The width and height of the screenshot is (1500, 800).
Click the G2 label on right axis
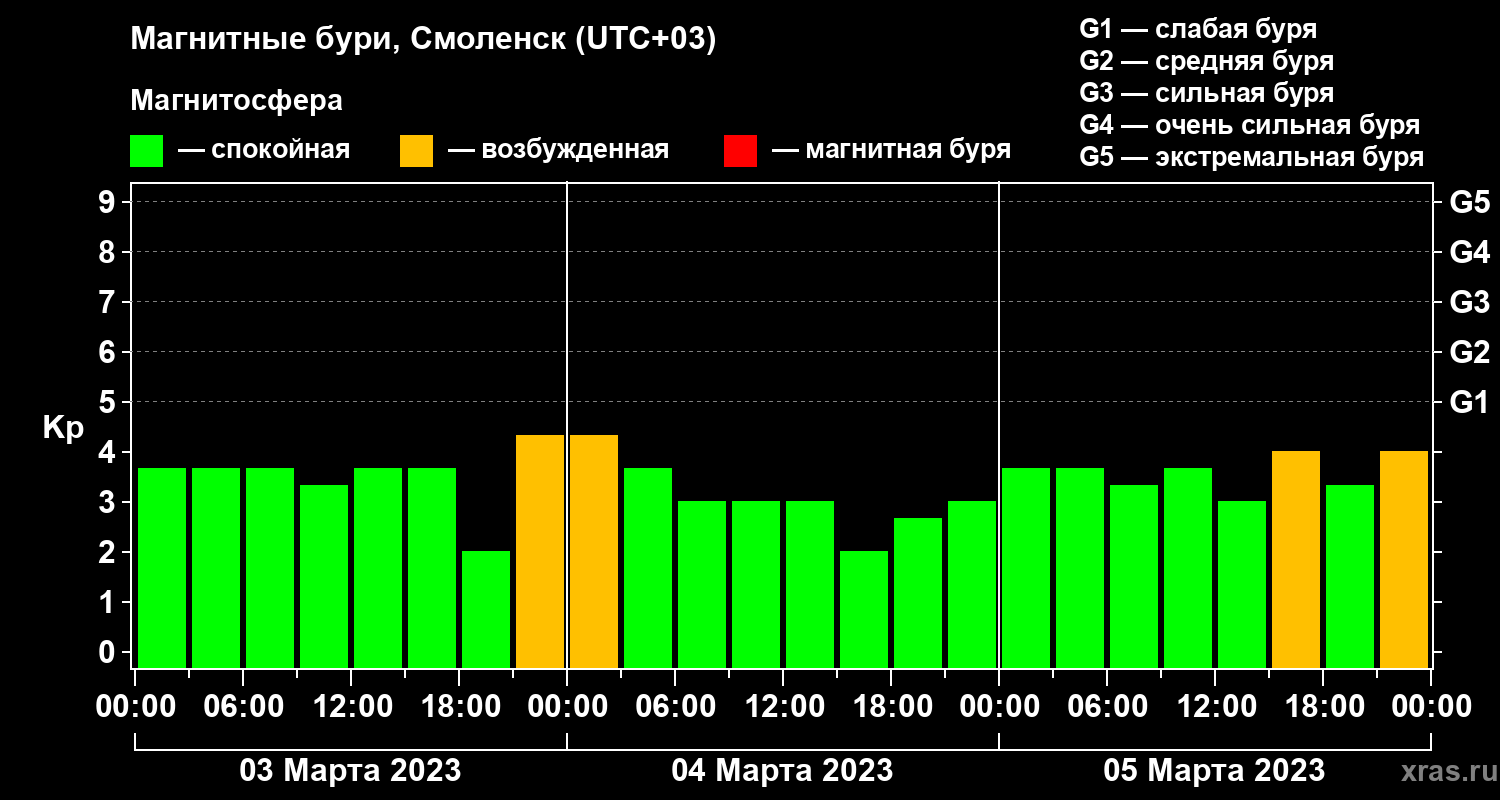point(1469,352)
